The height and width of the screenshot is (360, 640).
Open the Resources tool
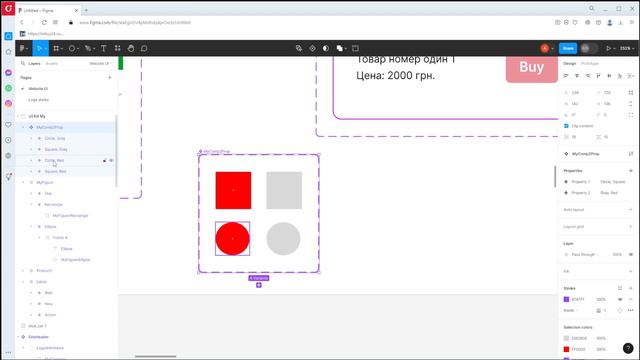(x=118, y=48)
